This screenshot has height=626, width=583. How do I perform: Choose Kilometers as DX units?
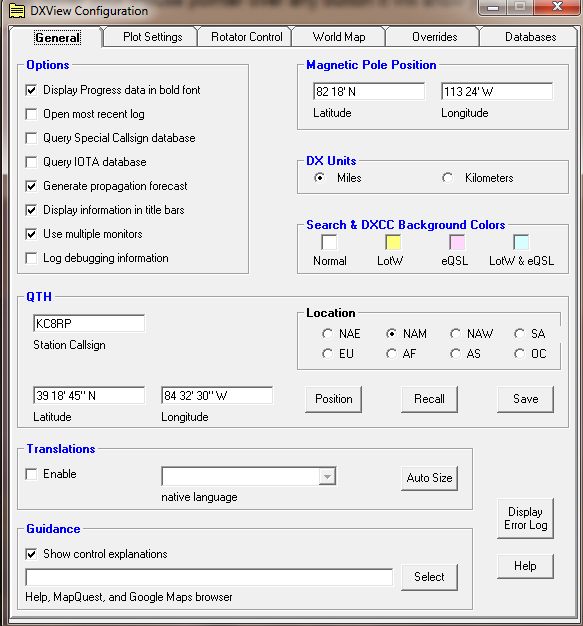pyautogui.click(x=447, y=177)
